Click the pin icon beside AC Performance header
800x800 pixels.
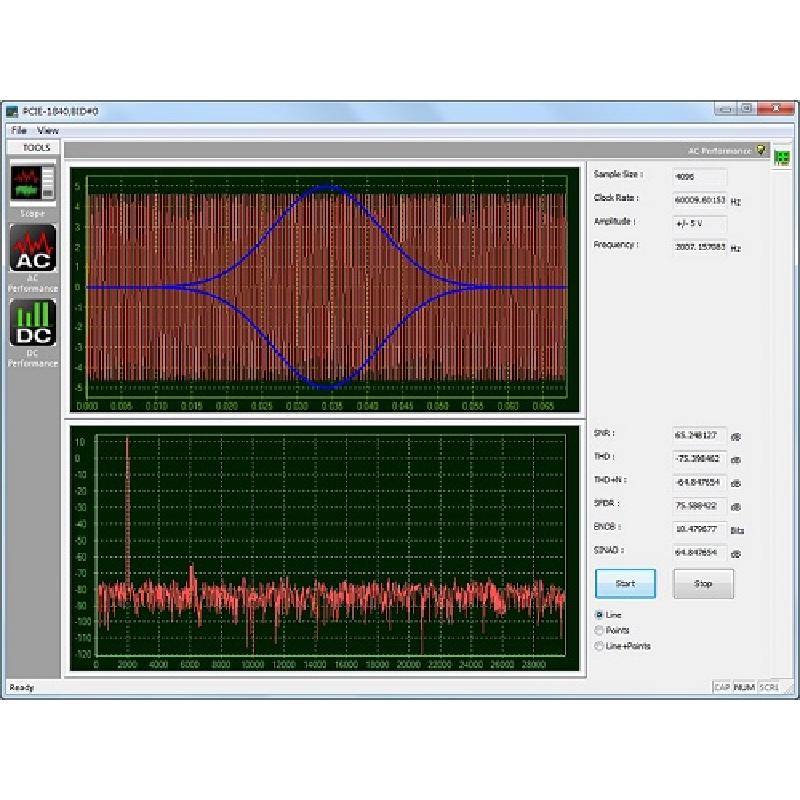[761, 150]
